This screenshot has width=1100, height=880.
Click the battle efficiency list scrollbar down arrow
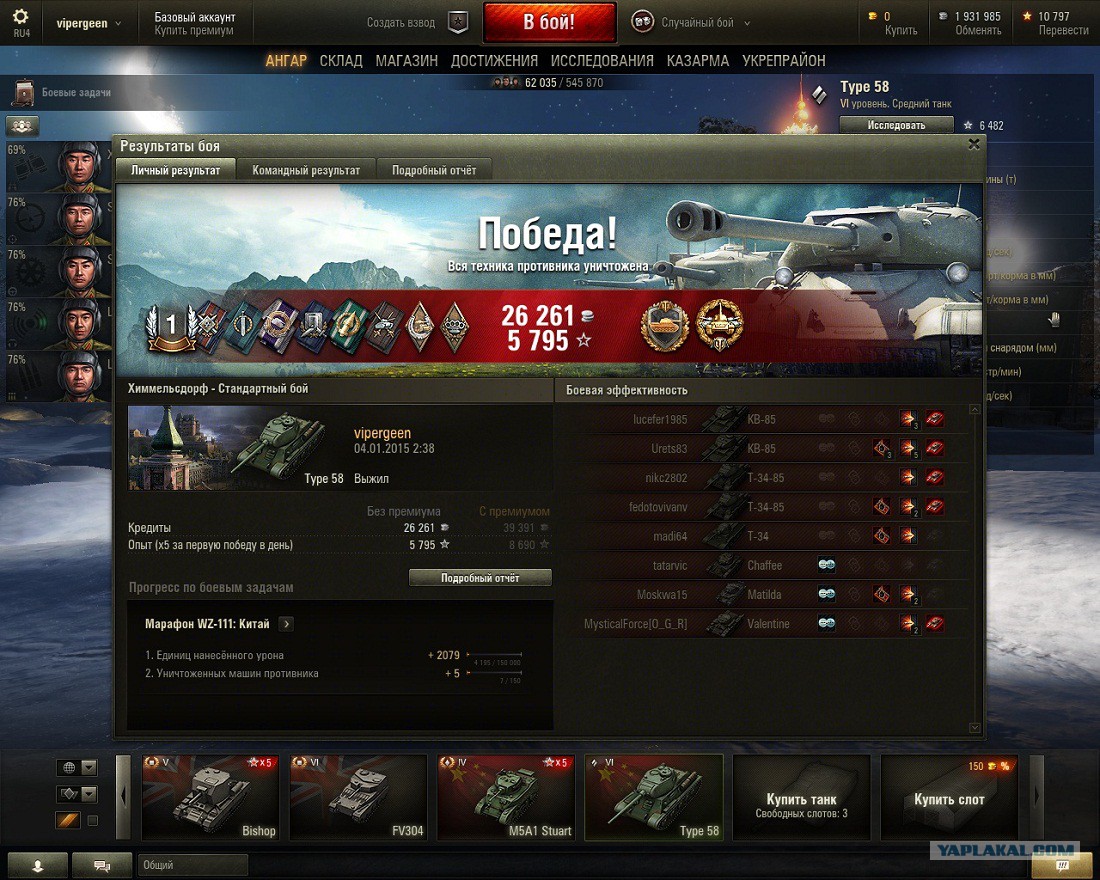pyautogui.click(x=974, y=728)
